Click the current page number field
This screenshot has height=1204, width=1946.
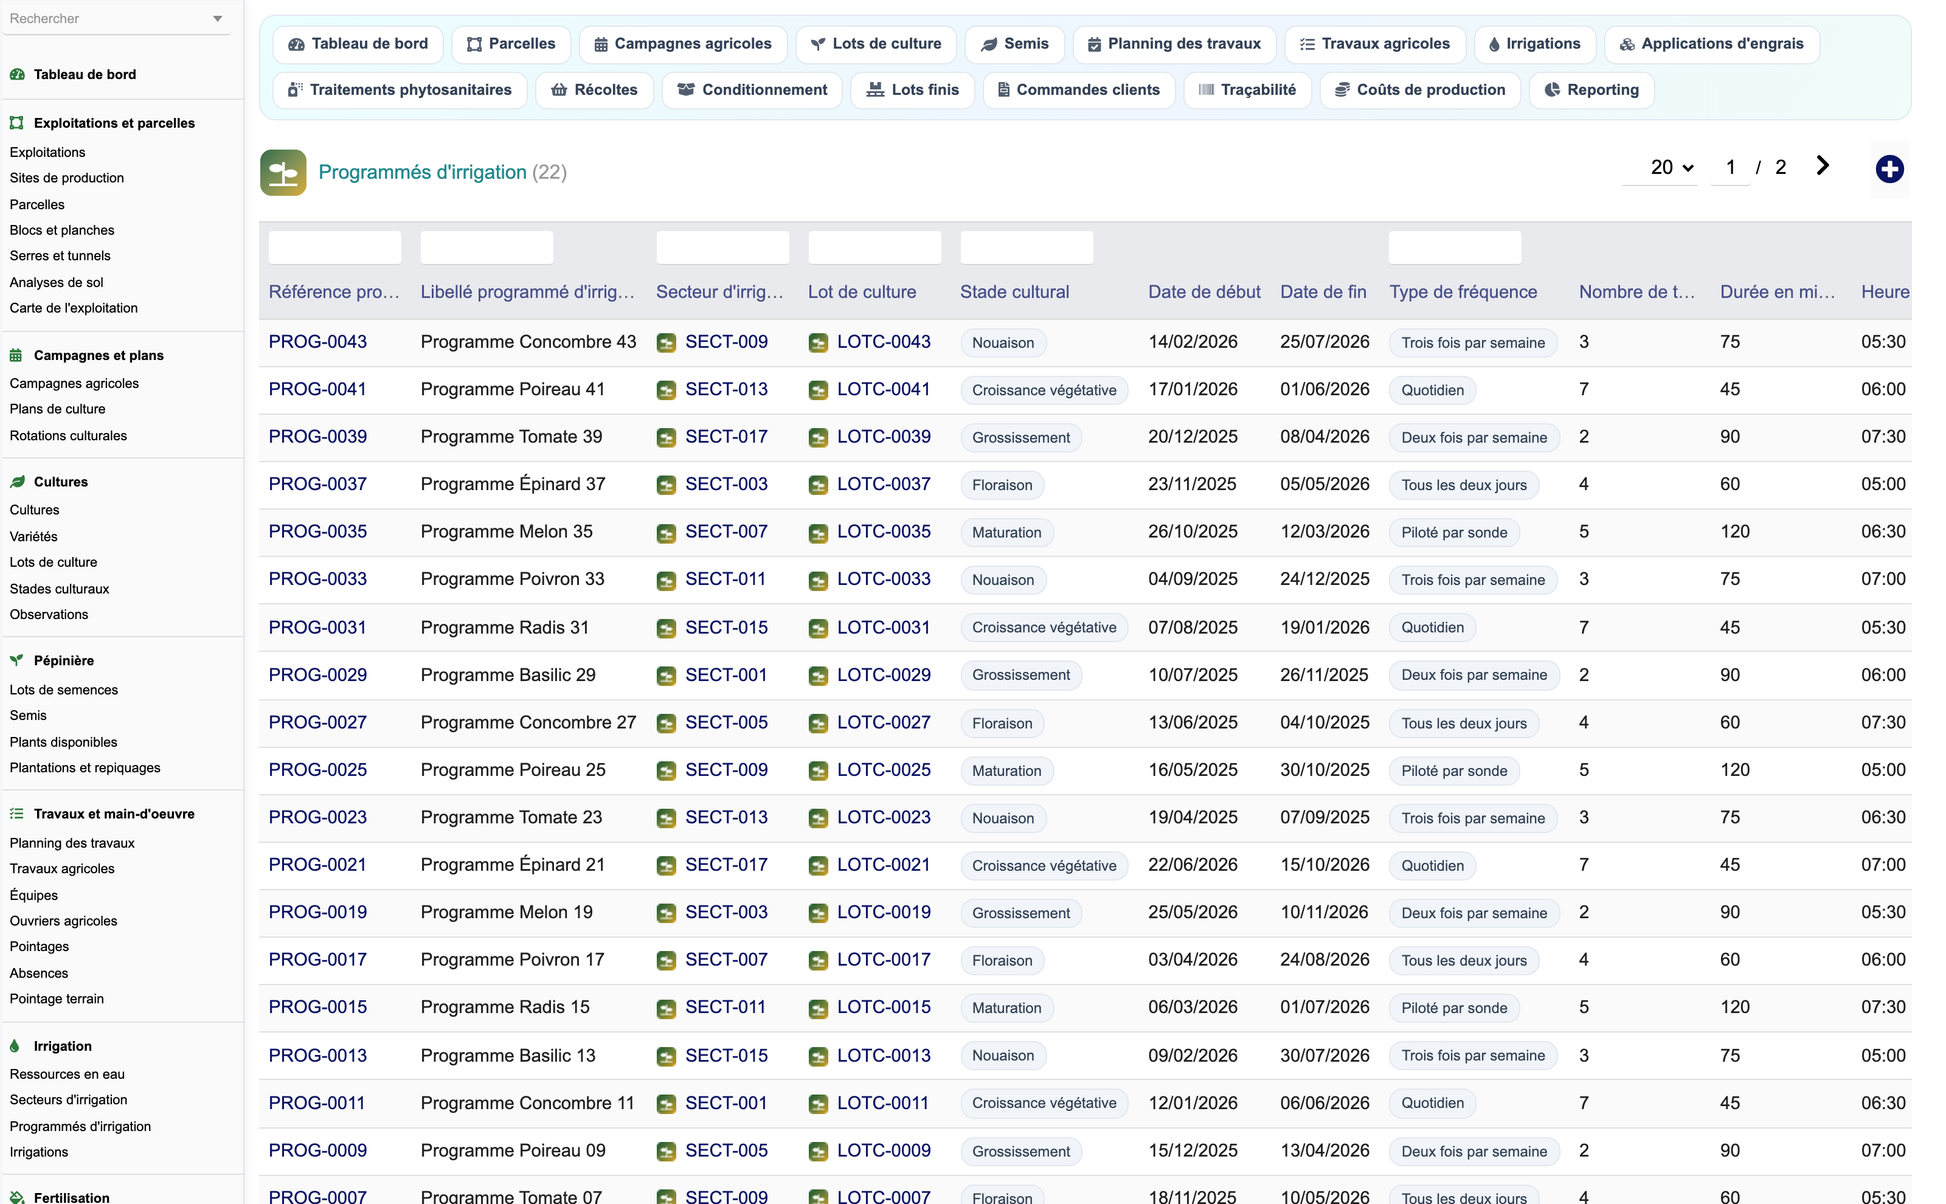(1730, 167)
